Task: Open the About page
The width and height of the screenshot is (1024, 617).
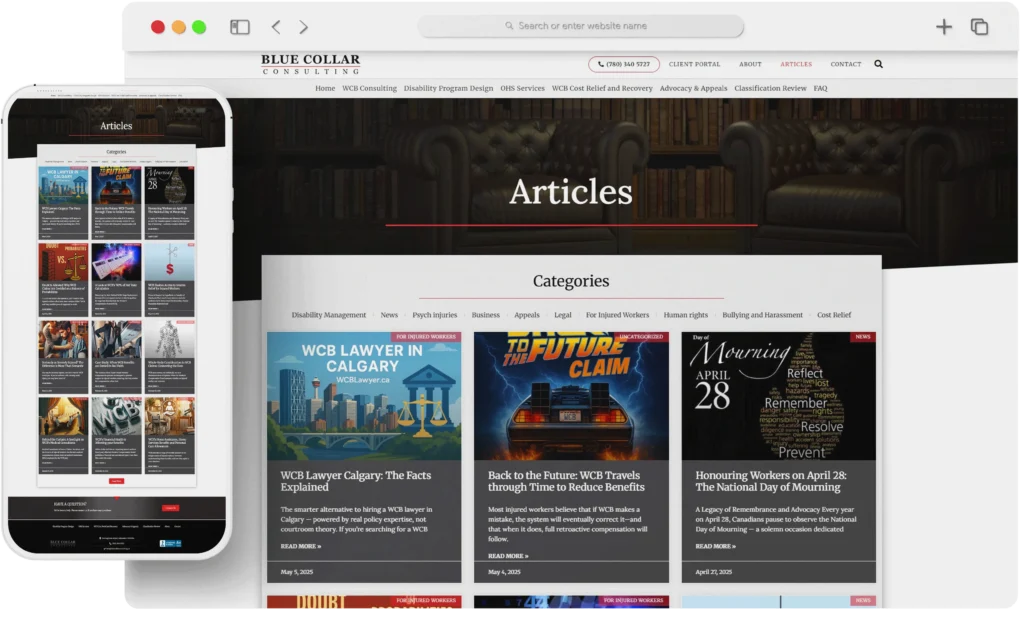Action: coord(750,64)
